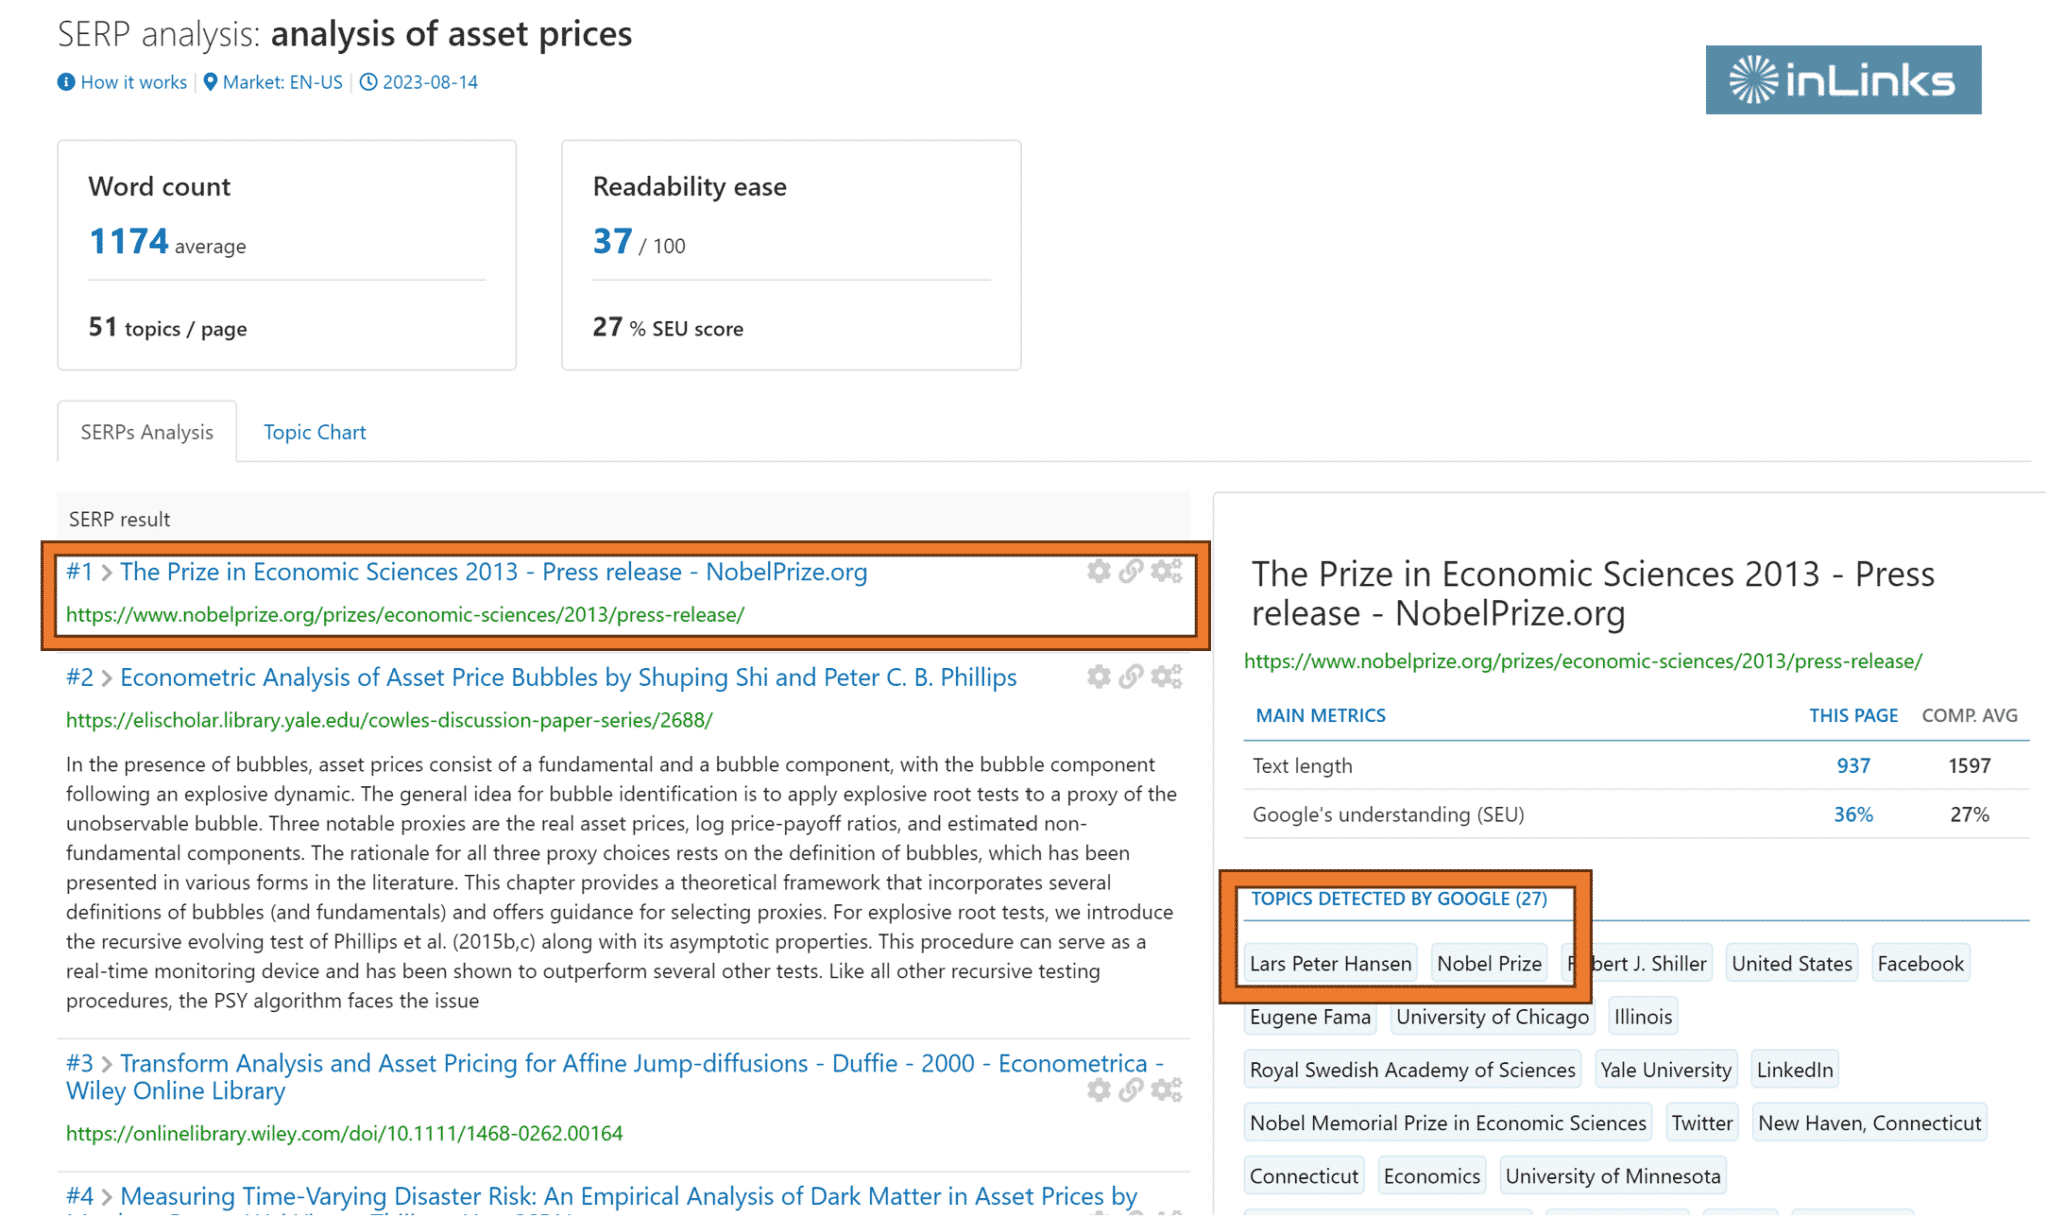Viewport: 2048px width, 1217px height.
Task: Click the info icon beside How it works
Action: pos(66,82)
